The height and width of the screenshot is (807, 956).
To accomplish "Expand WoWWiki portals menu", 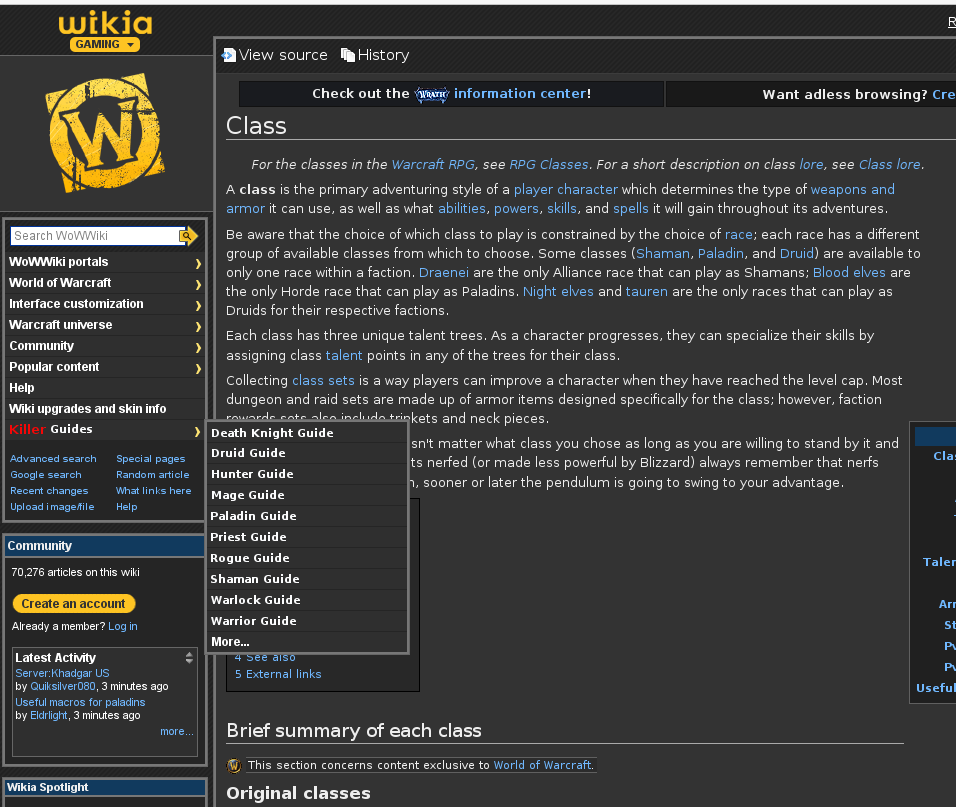I will pyautogui.click(x=105, y=262).
